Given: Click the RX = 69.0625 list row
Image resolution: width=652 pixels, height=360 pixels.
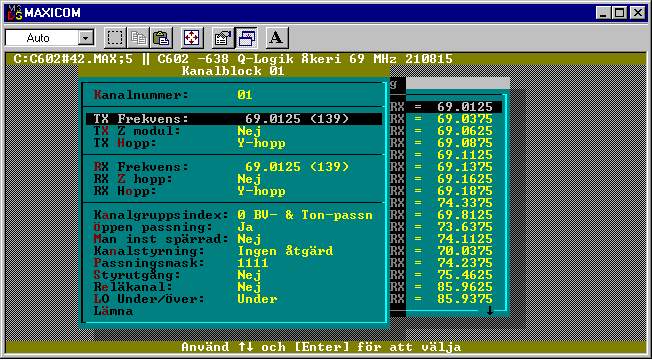Looking at the screenshot, I should [446, 131].
